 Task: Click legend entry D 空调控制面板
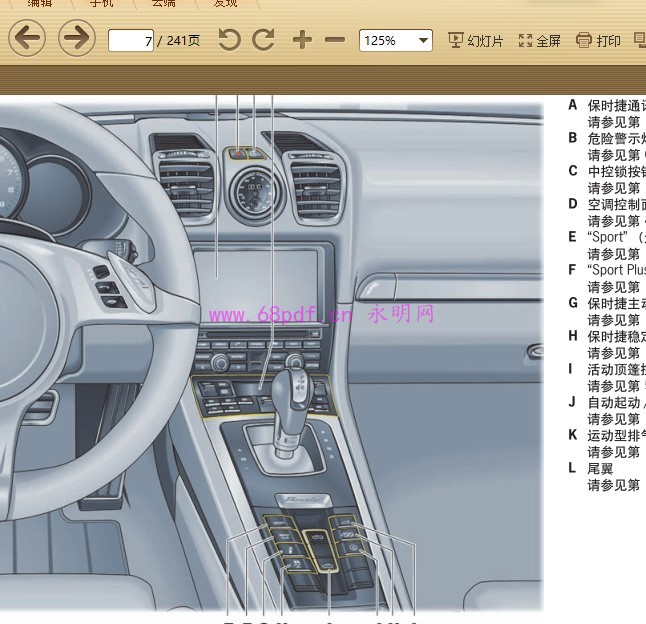[607, 204]
